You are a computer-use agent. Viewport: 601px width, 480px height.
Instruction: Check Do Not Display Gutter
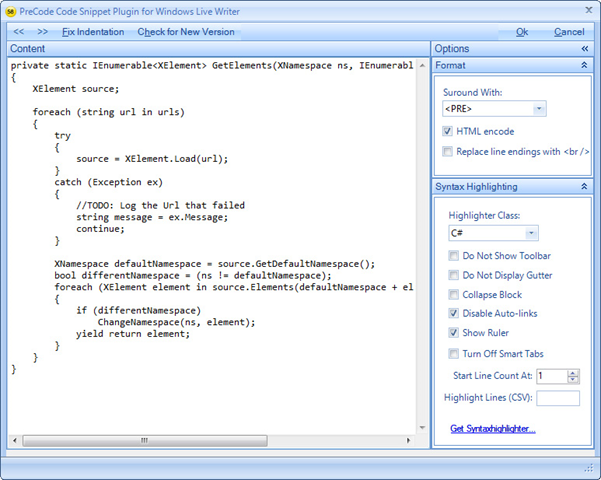(x=453, y=275)
